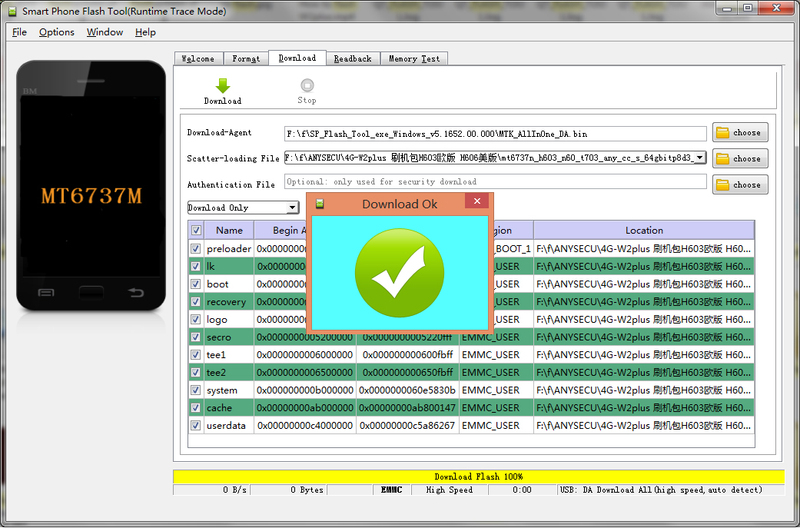The width and height of the screenshot is (800, 528).
Task: Click the userdata end address 0x00000000c5a86267
Action: point(407,425)
